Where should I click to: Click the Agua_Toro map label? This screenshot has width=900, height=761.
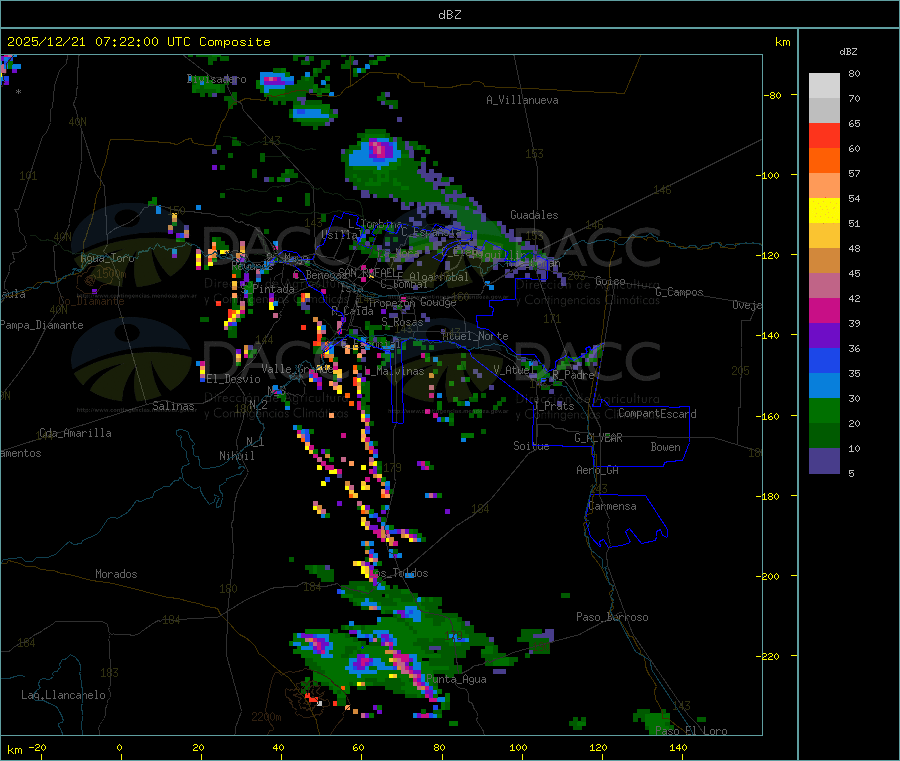(x=107, y=258)
